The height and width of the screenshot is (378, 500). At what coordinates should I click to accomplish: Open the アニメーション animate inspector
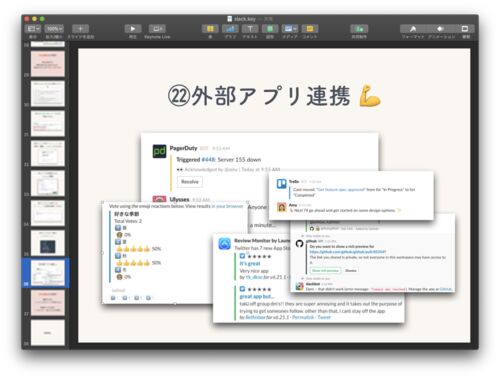(441, 29)
